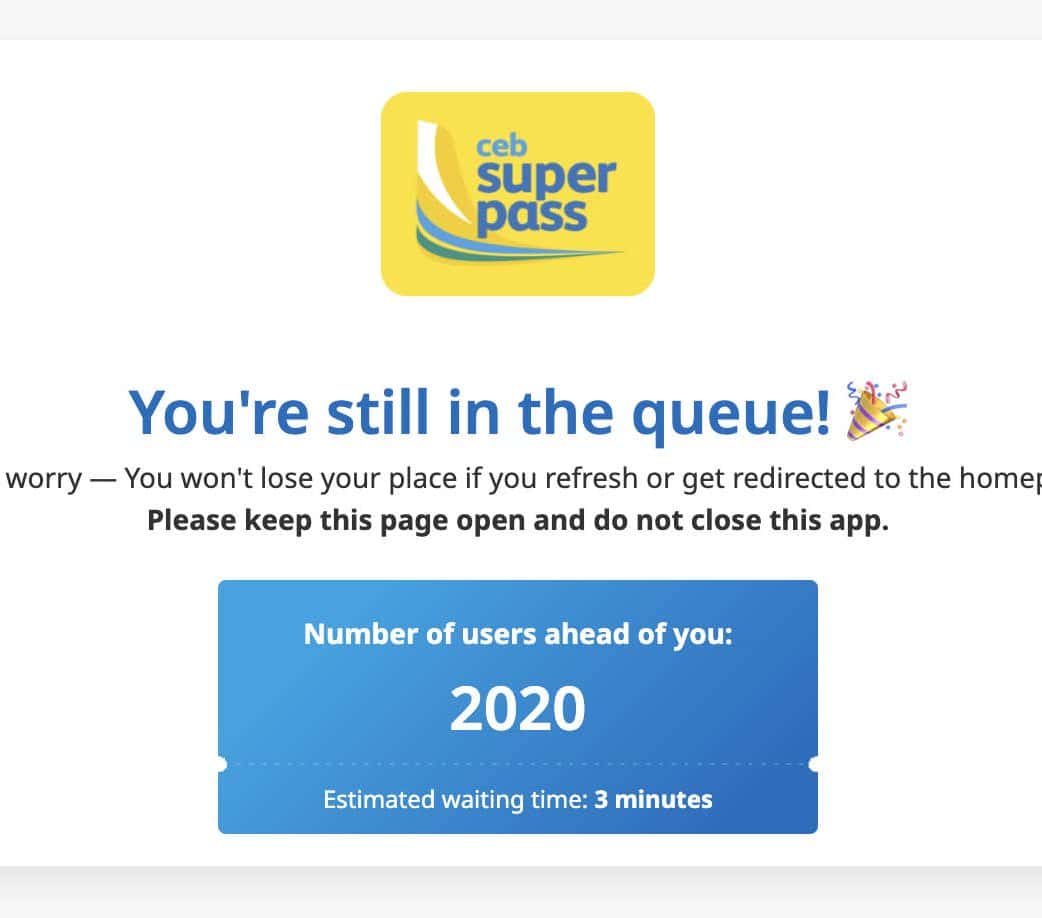Click the gray bar at the page top
1042x918 pixels.
click(520, 19)
